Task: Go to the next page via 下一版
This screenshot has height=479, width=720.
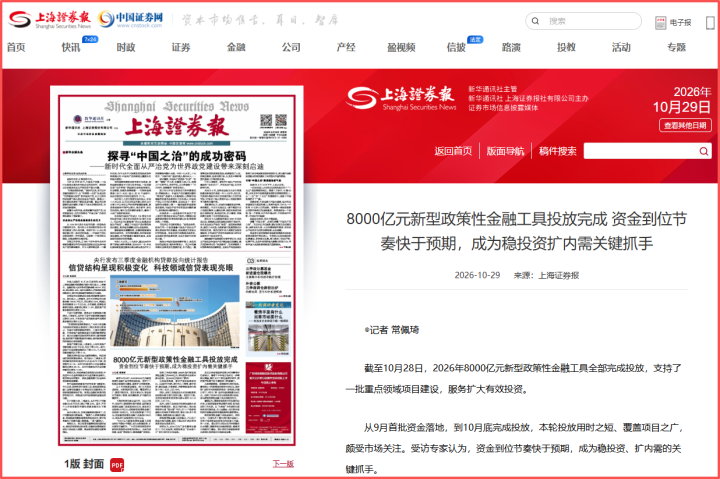Action: (x=283, y=464)
